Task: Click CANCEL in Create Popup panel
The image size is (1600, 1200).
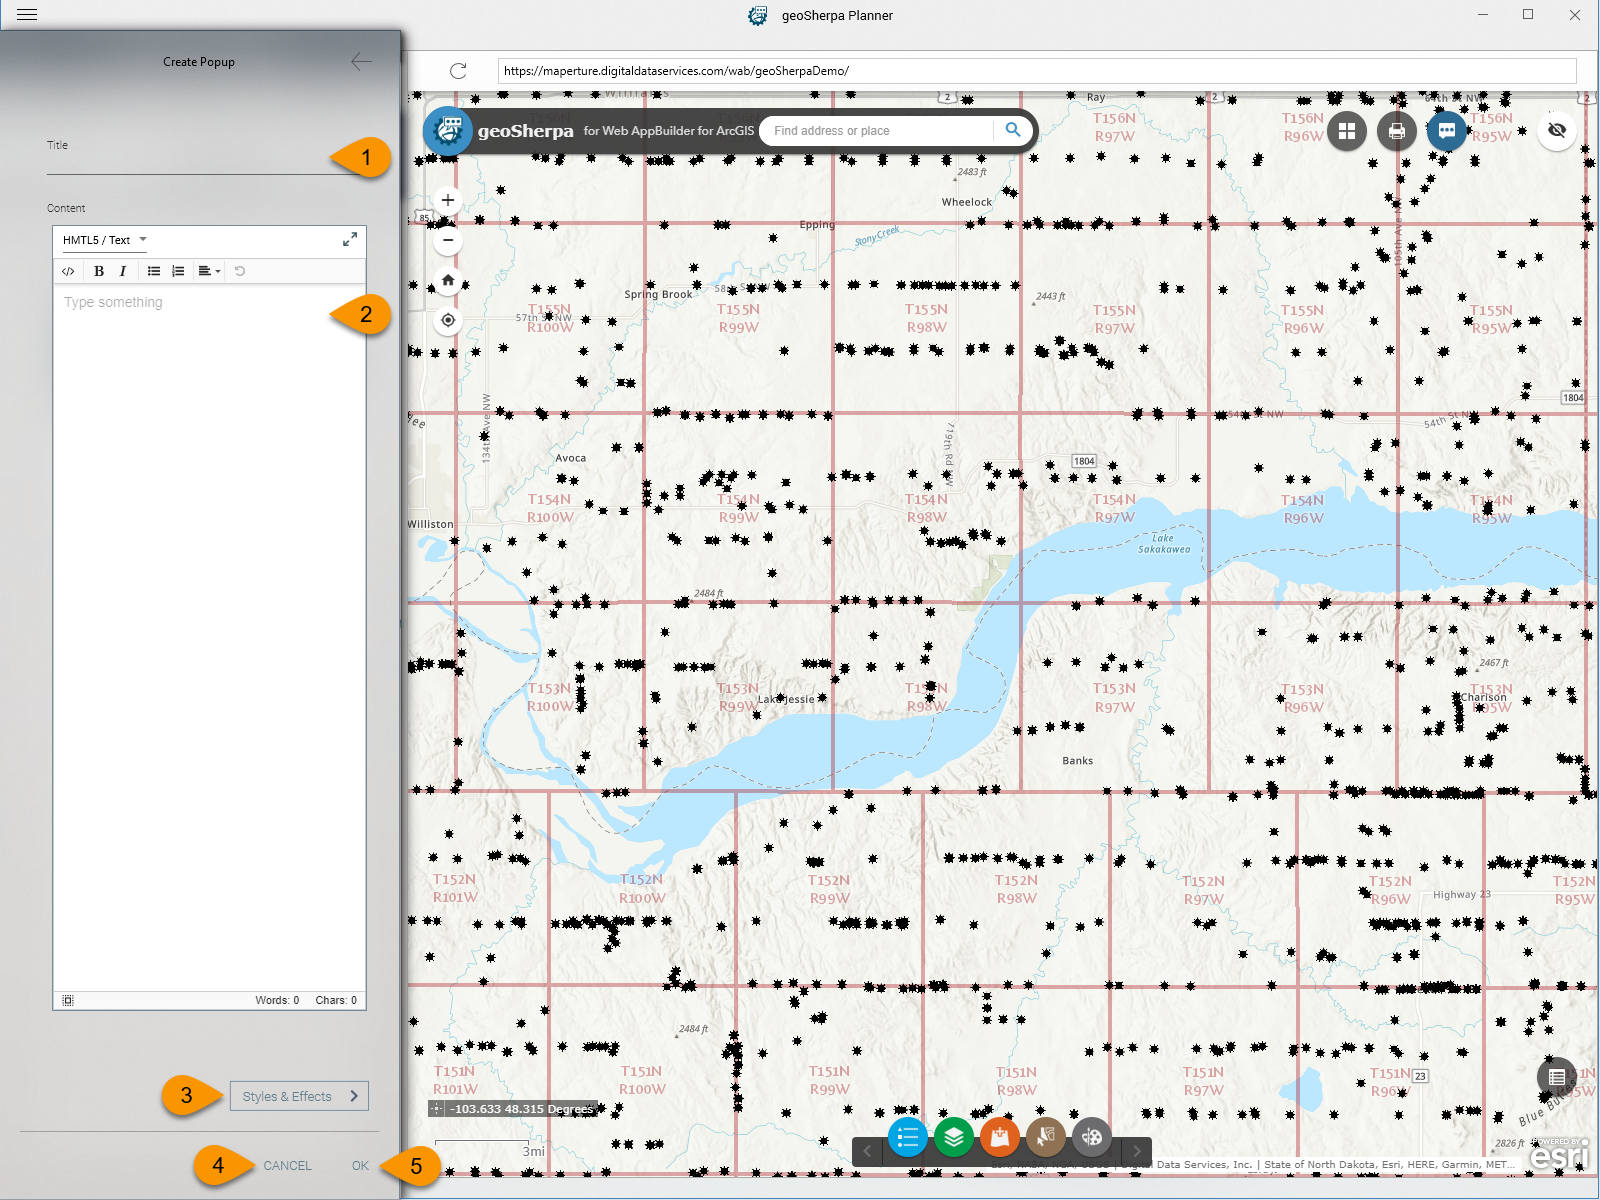Action: 287,1166
